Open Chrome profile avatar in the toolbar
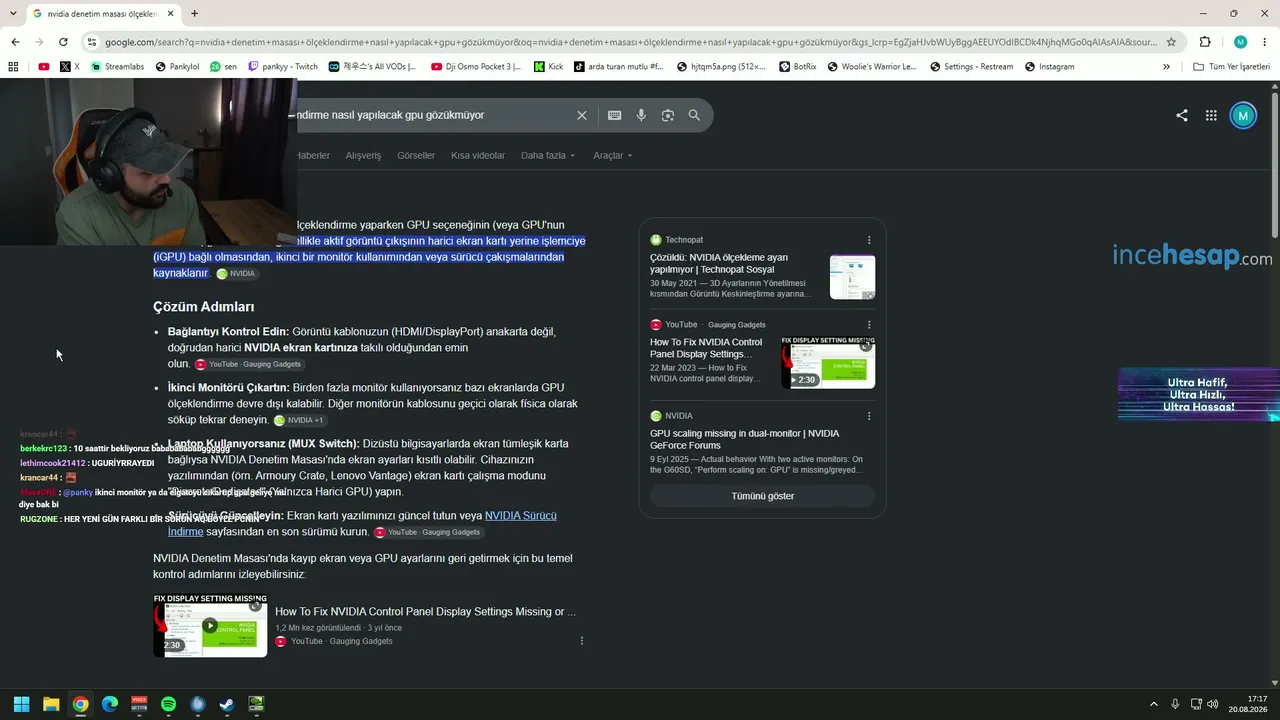This screenshot has height=720, width=1280. [1240, 42]
